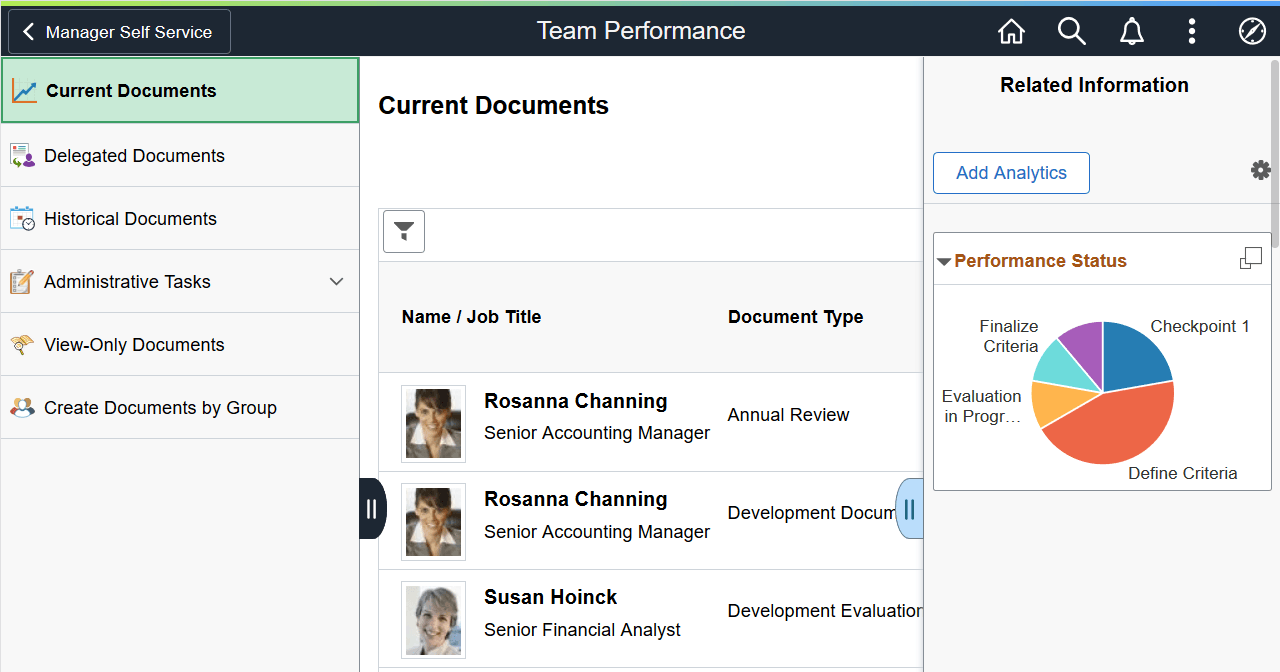Expand Administrative Tasks chevron
Screen dimensions: 1280x672
tap(336, 282)
